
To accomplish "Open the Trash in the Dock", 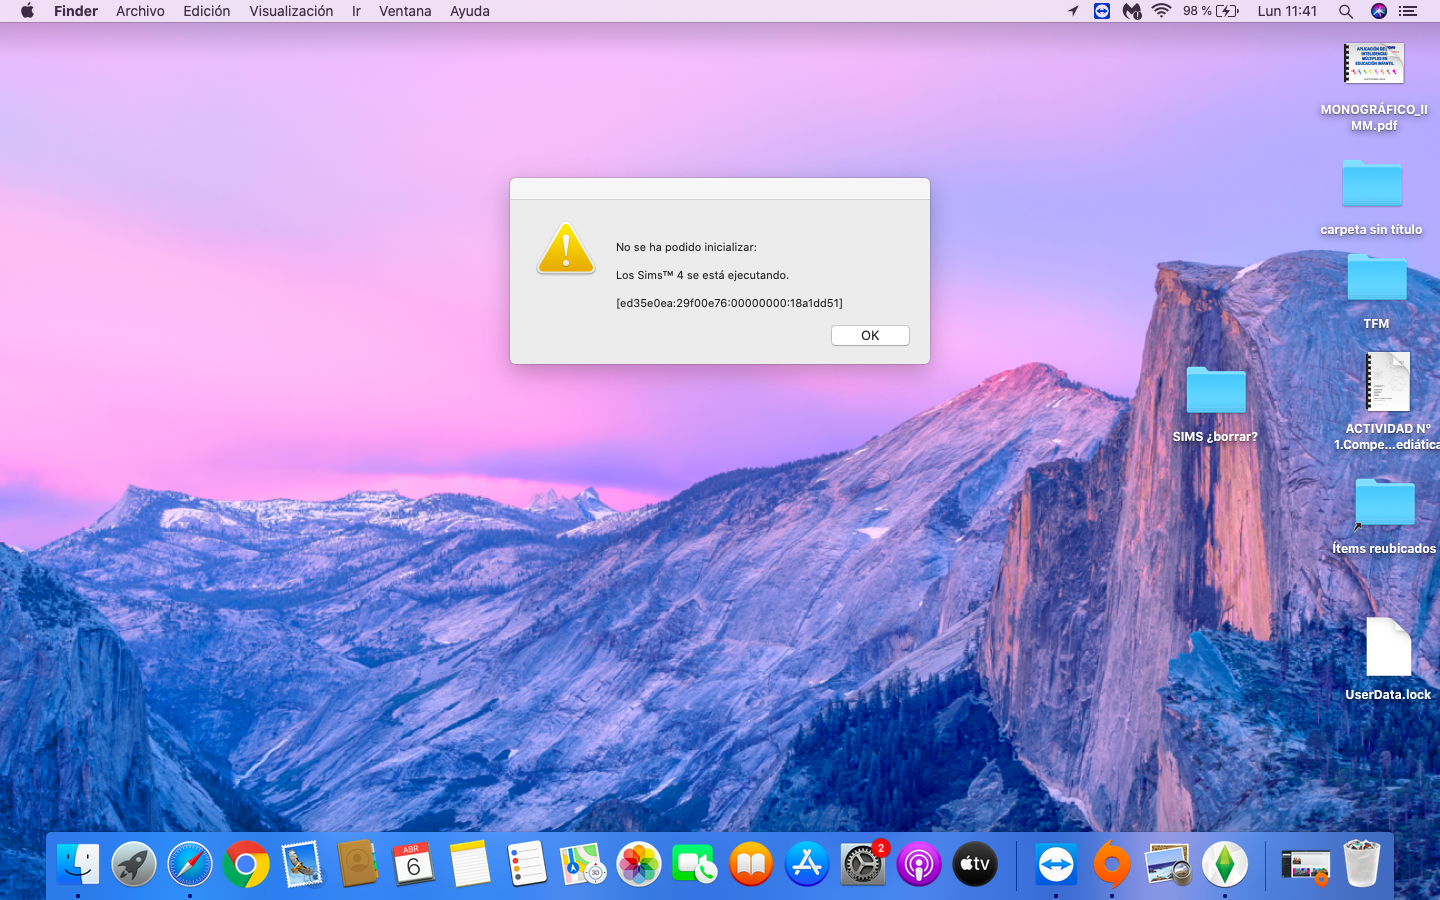I will pos(1361,864).
